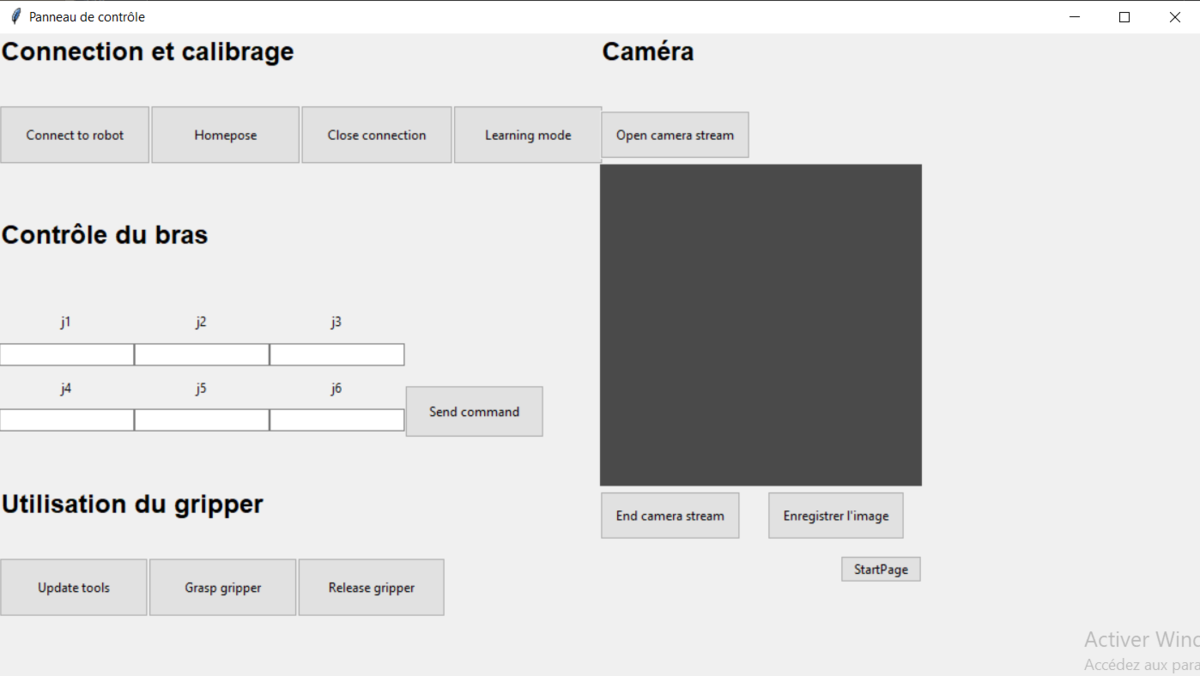Focus the j6 joint input field
Viewport: 1200px width, 676px height.
[337, 420]
